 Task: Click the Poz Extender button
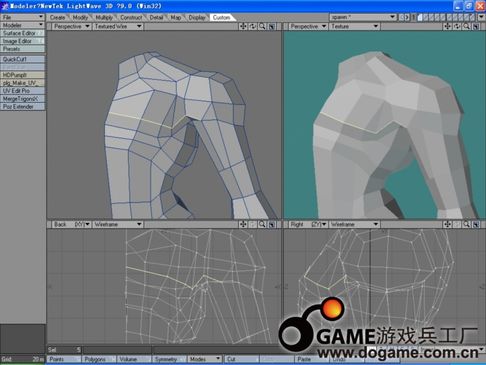pos(22,107)
